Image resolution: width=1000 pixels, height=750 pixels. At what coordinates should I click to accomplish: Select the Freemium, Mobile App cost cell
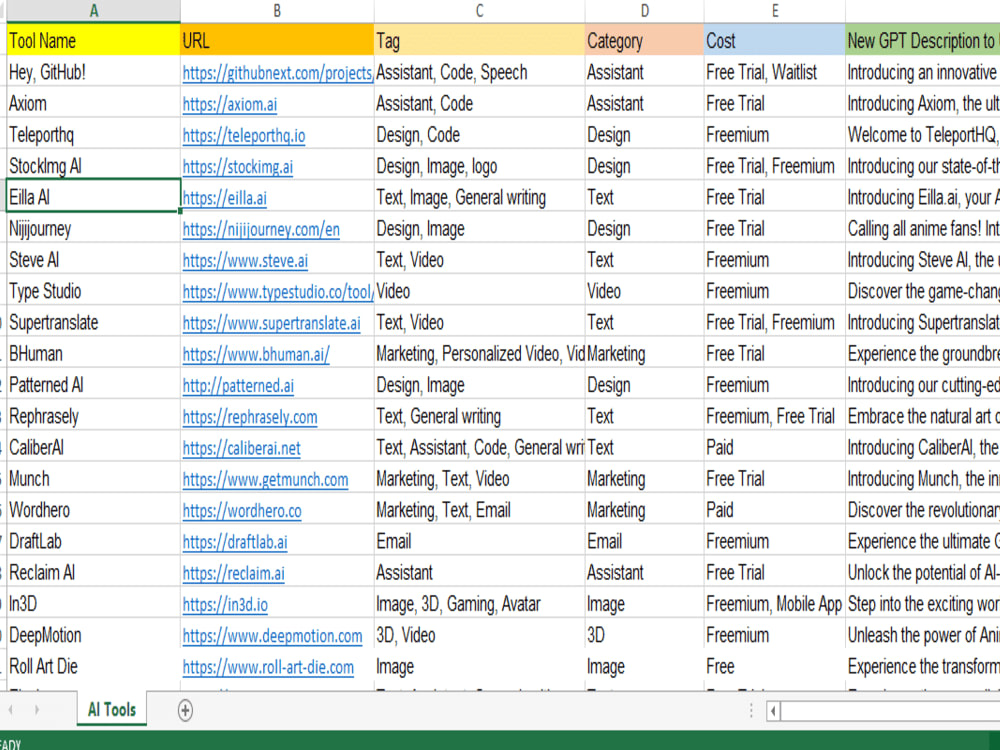(774, 603)
